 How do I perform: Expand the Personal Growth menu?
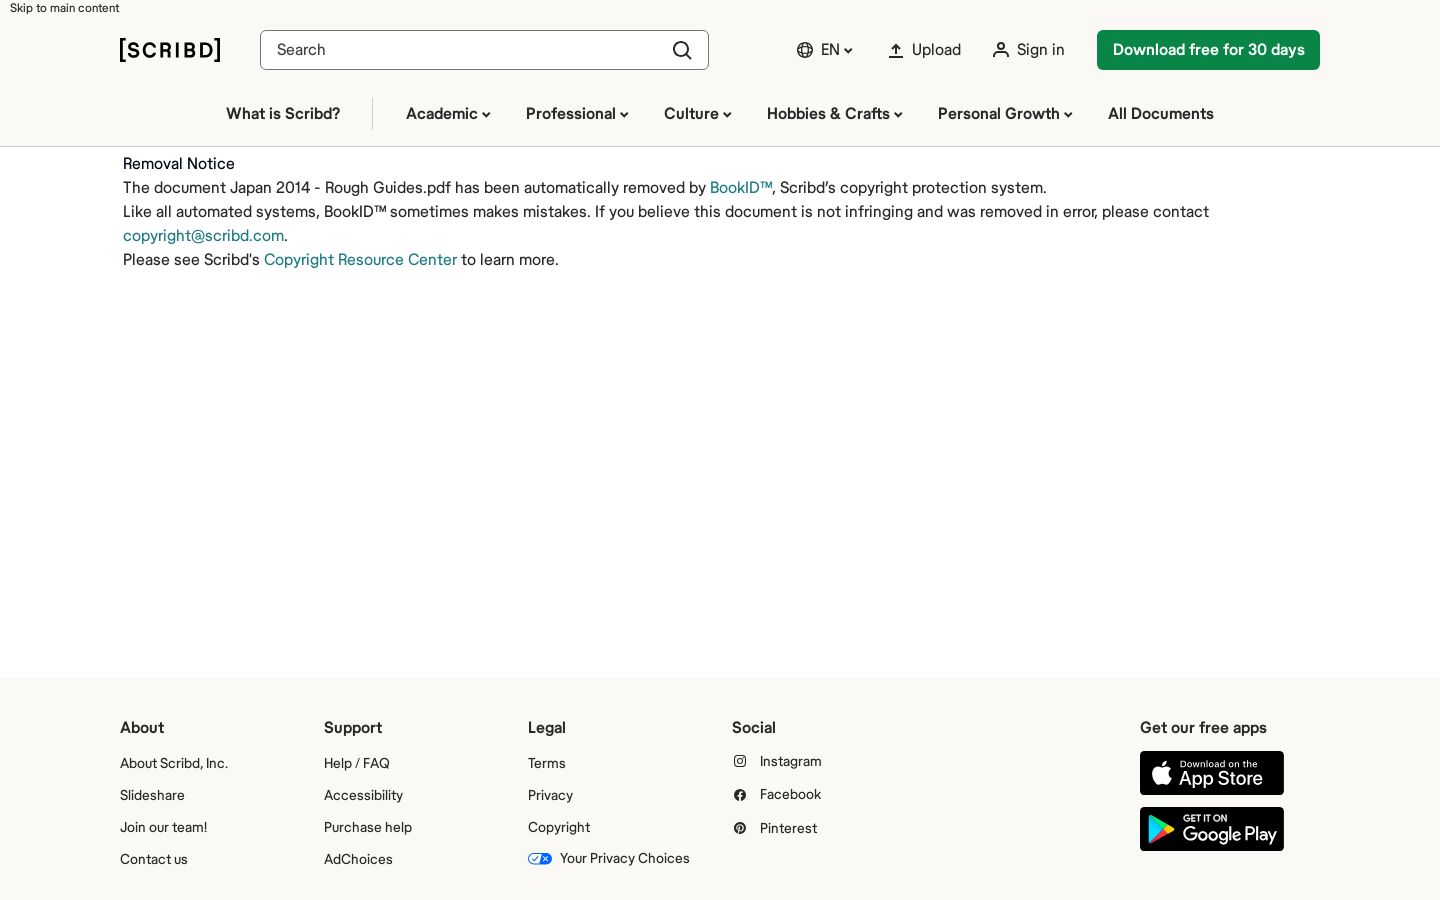tap(1005, 114)
